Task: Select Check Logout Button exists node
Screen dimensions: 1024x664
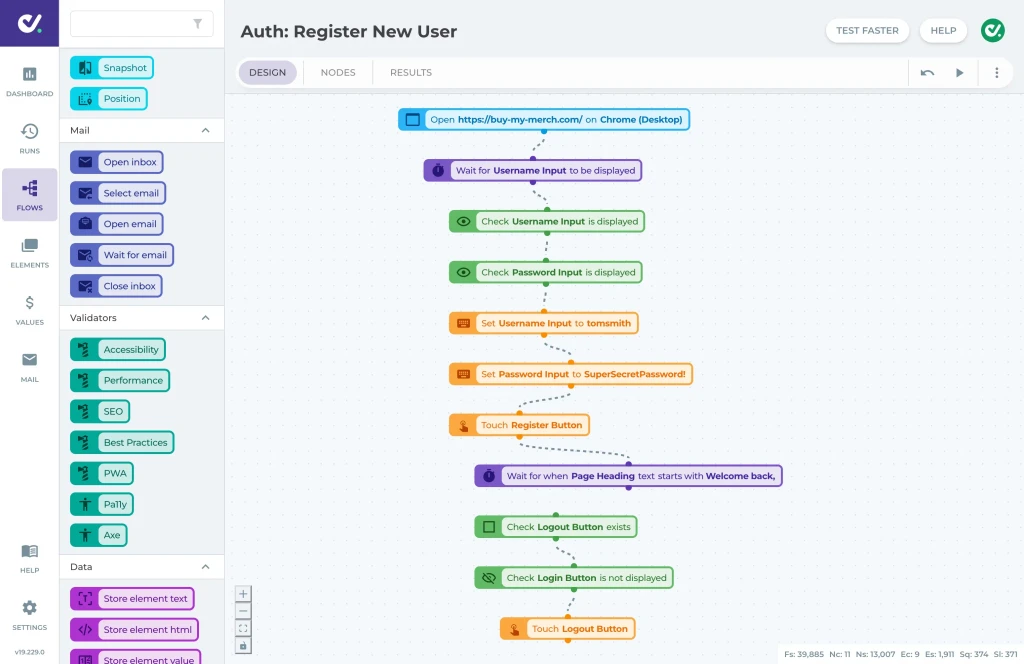Action: point(556,527)
